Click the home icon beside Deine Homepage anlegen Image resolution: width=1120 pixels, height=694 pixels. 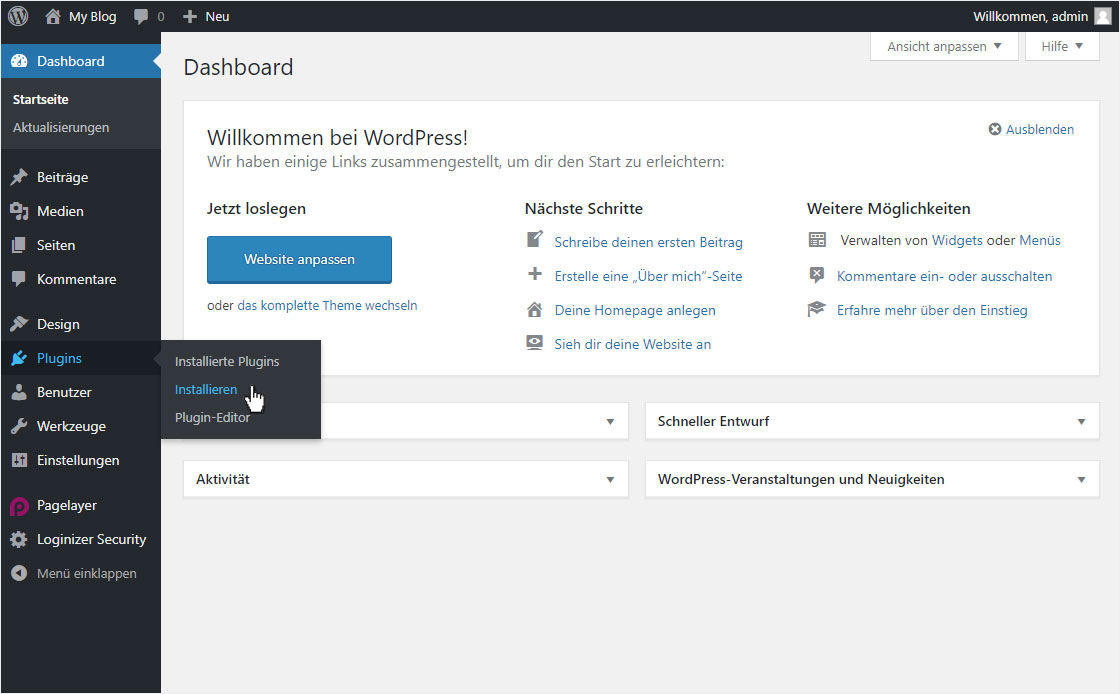(x=534, y=309)
